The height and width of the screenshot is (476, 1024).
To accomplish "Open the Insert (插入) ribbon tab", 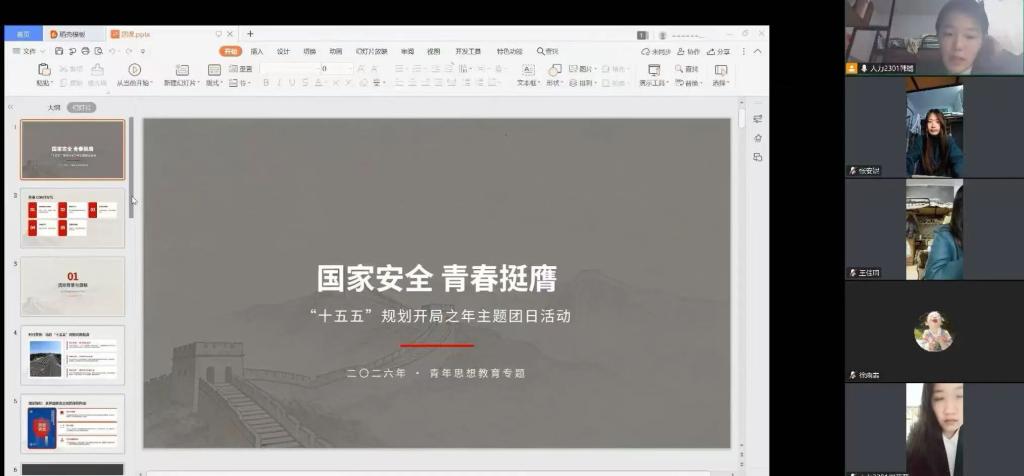I will [x=257, y=51].
